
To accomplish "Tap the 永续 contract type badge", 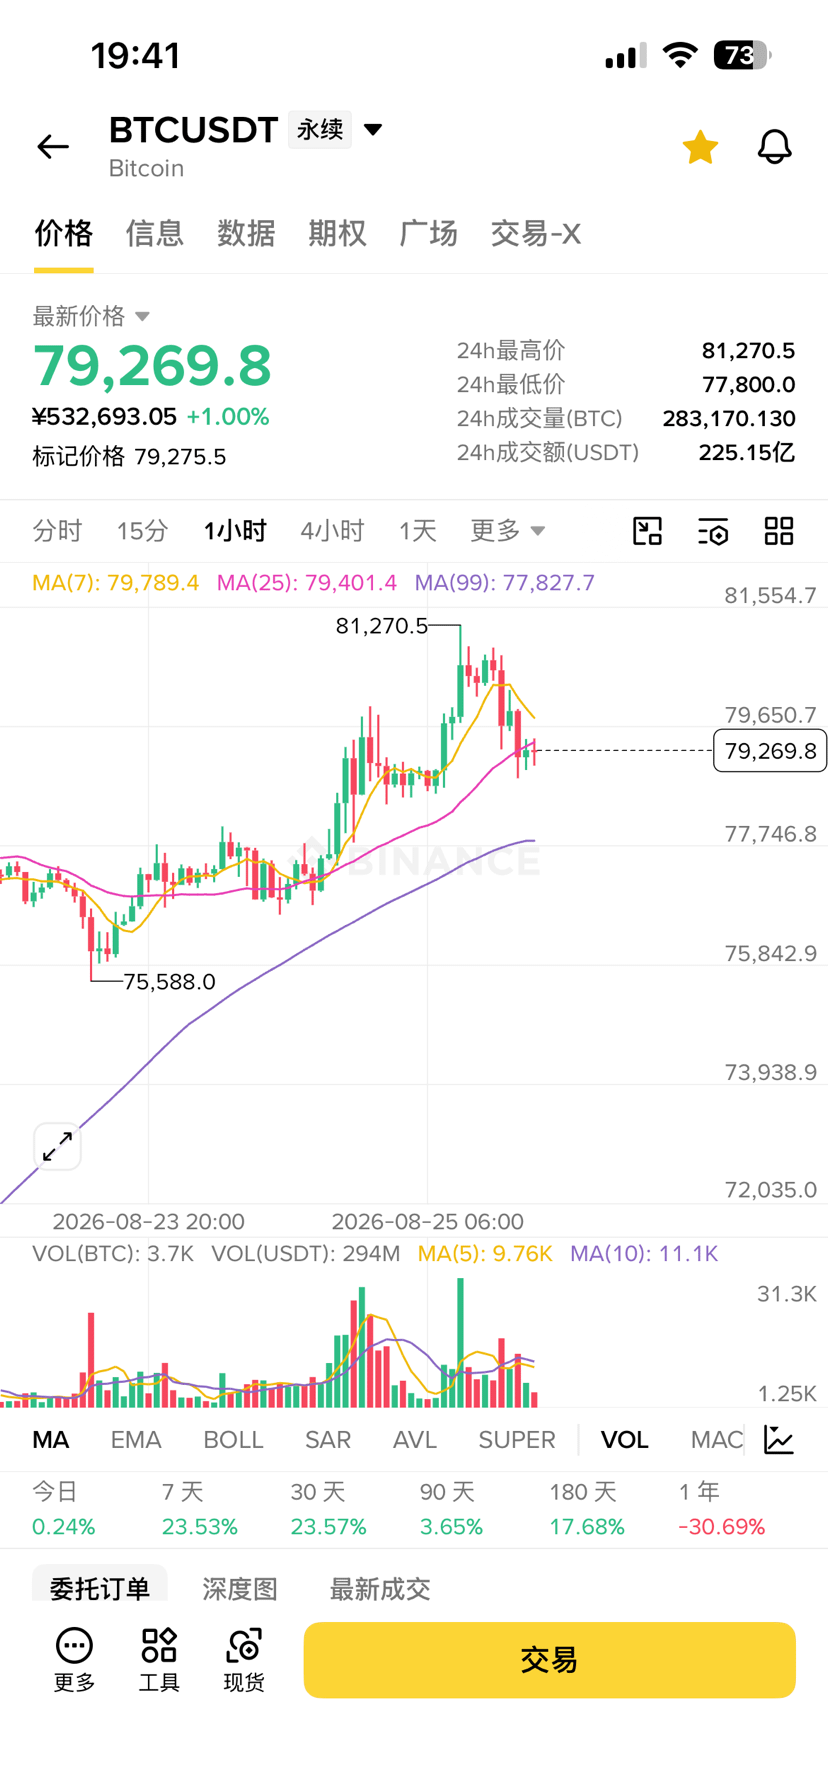I will [x=320, y=129].
